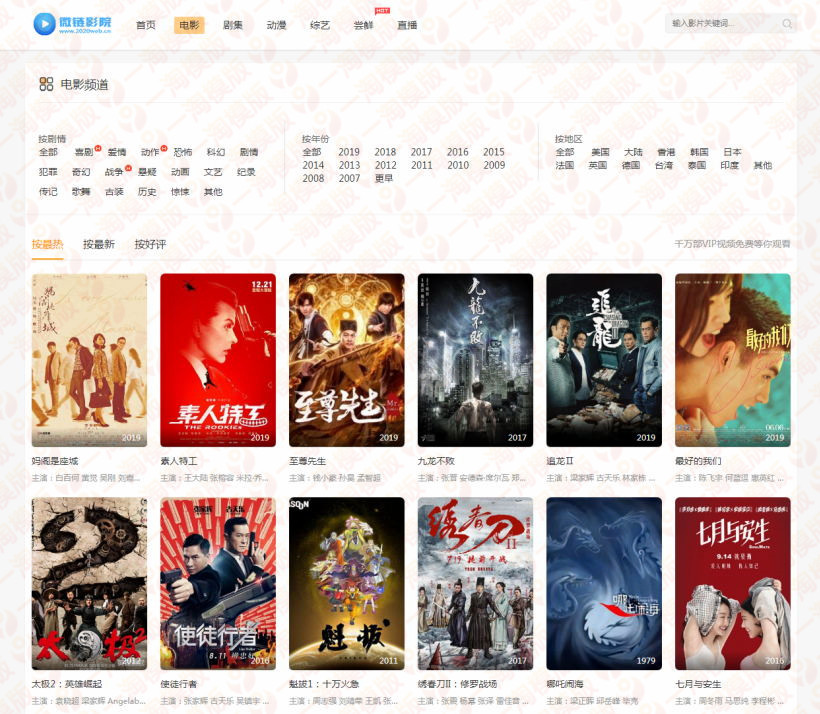Go to the 首页 nav item

click(x=145, y=25)
